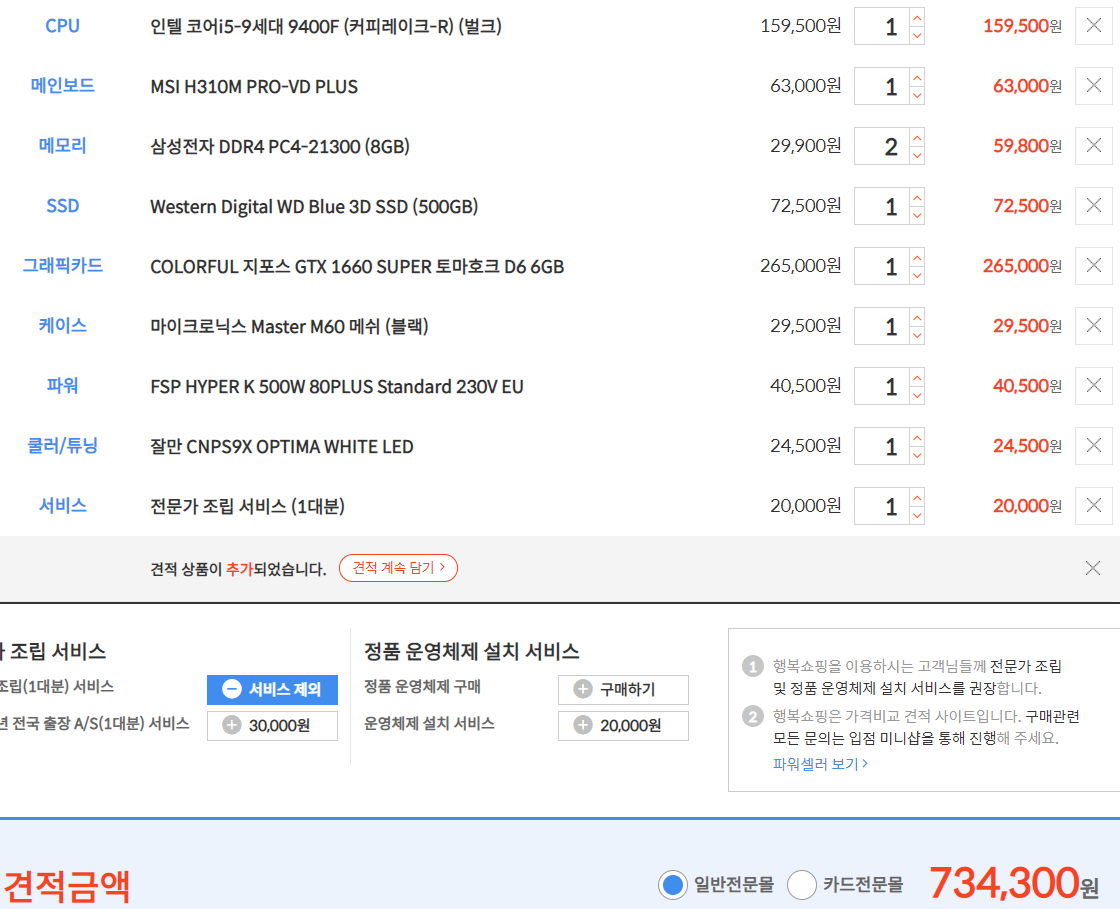Open the 쿨러/튜닝 category link
The height and width of the screenshot is (909, 1120).
click(x=62, y=446)
